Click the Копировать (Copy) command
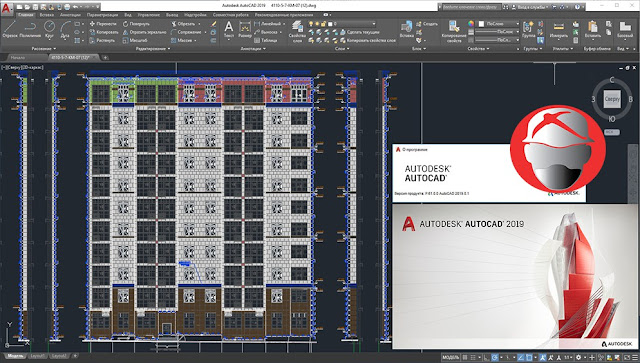The image size is (640, 363). point(104,32)
